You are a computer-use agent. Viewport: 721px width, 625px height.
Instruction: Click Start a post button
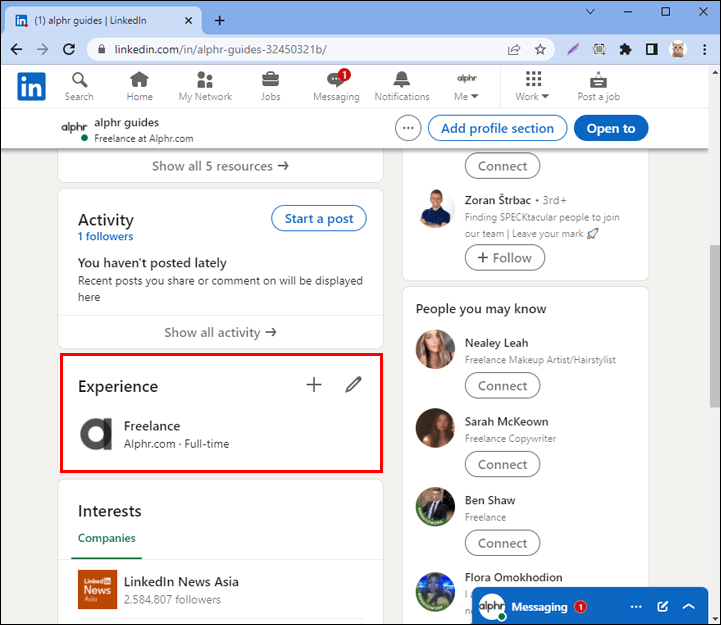319,218
